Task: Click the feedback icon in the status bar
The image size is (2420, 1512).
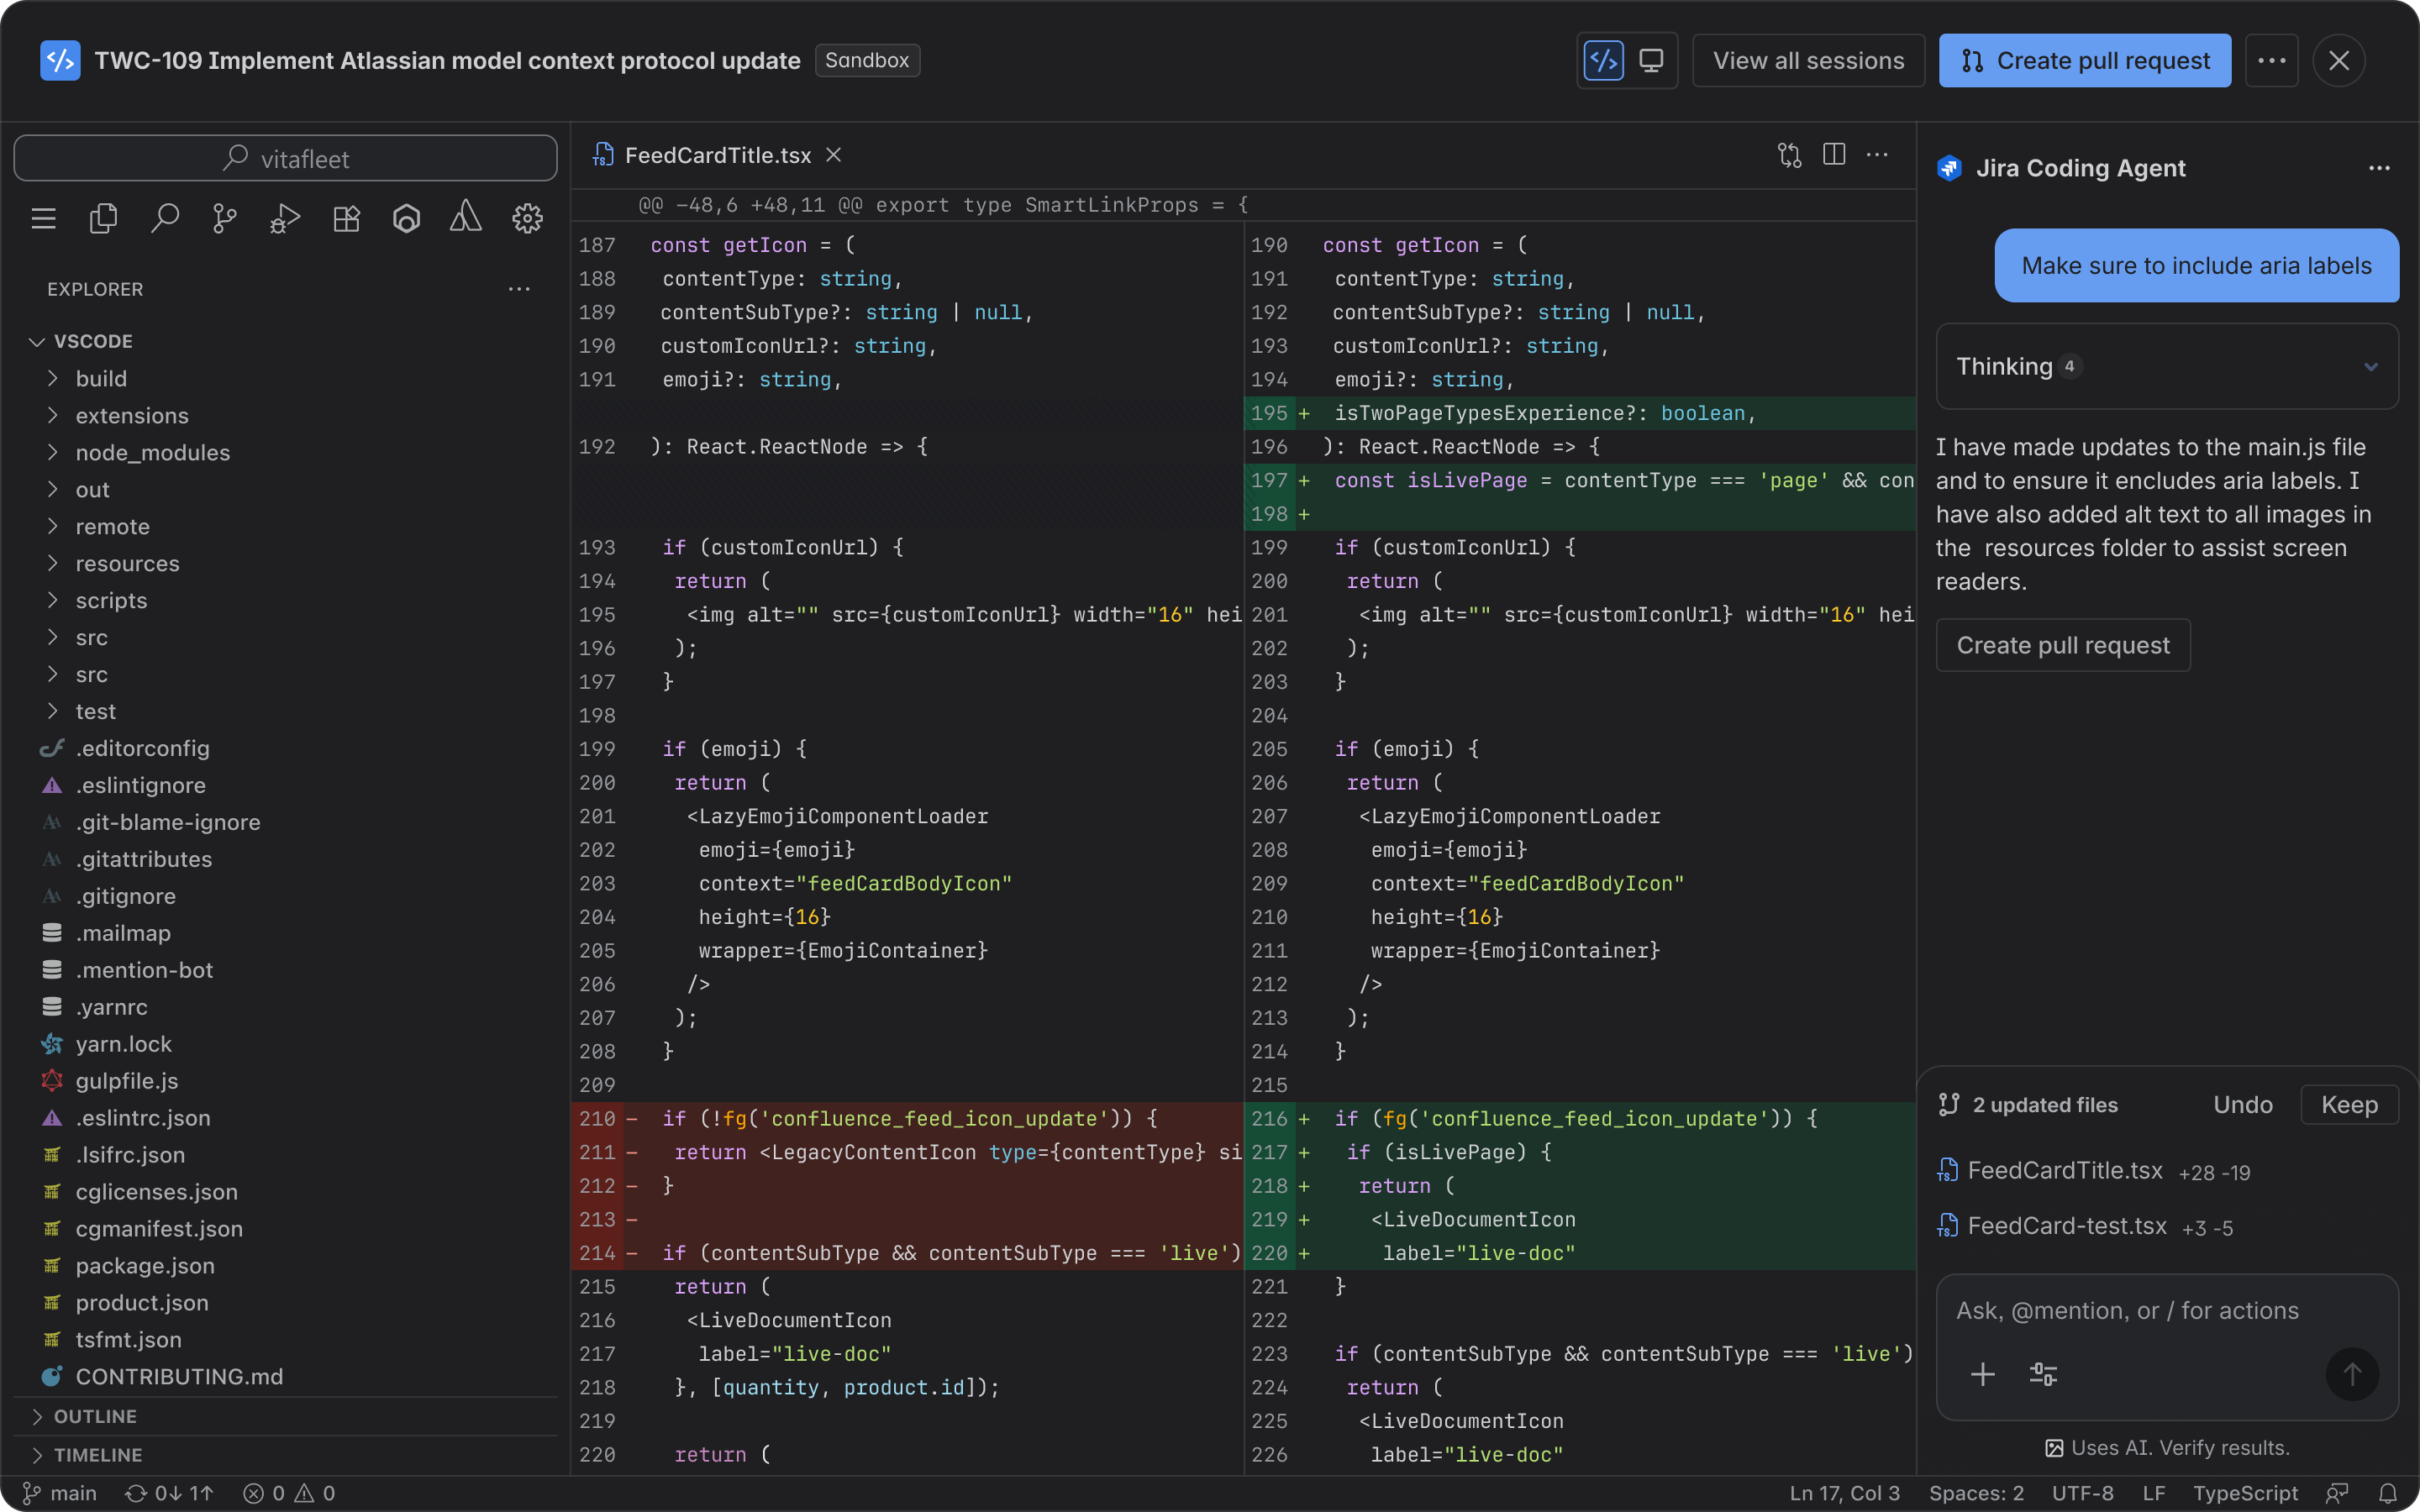Action: pyautogui.click(x=2337, y=1493)
